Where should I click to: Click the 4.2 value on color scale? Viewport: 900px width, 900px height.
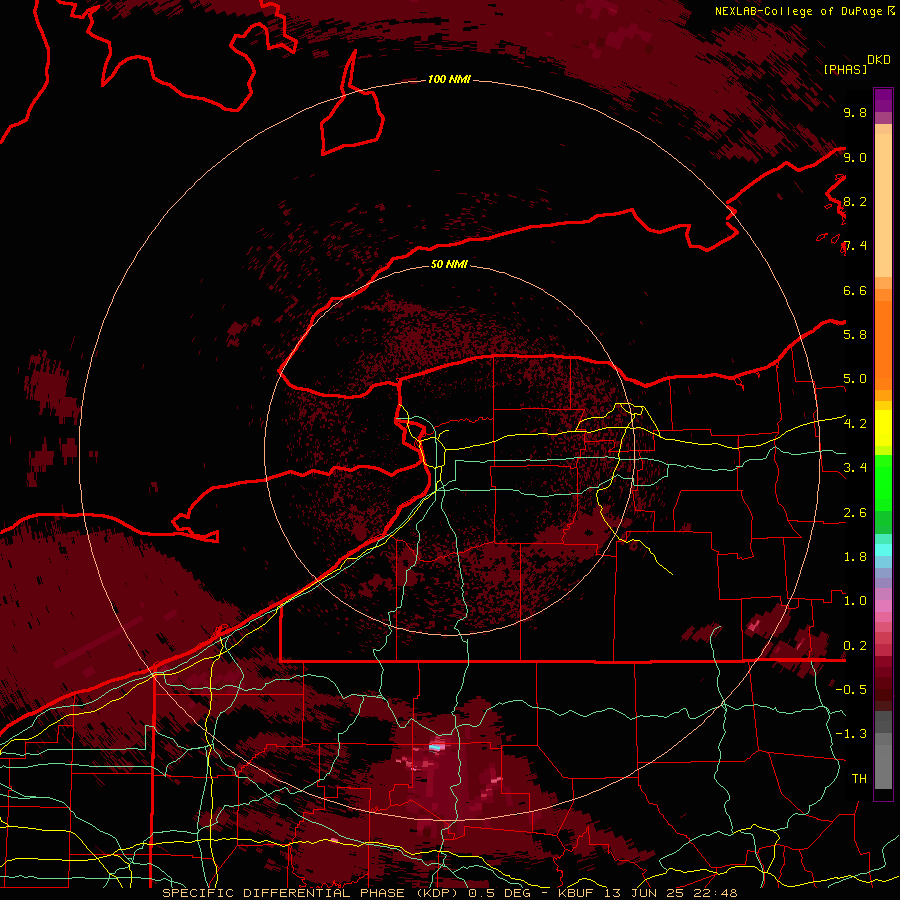point(854,424)
